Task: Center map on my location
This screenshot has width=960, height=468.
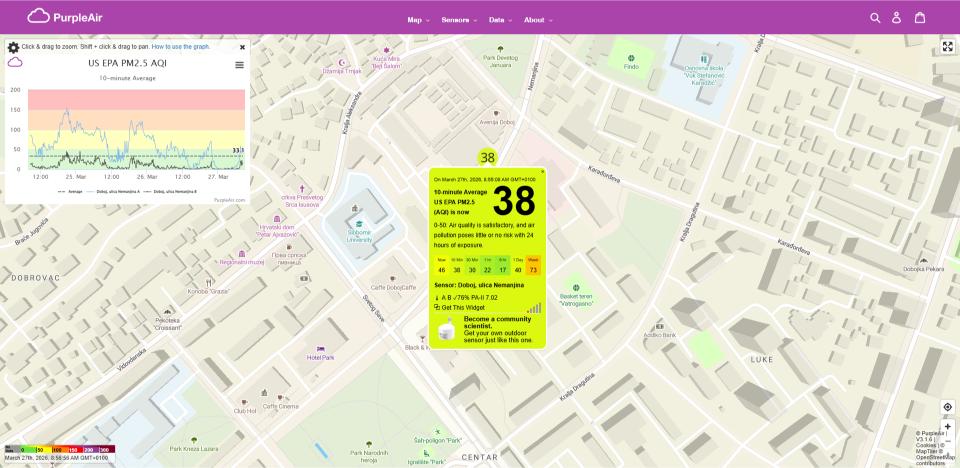Action: pos(948,407)
